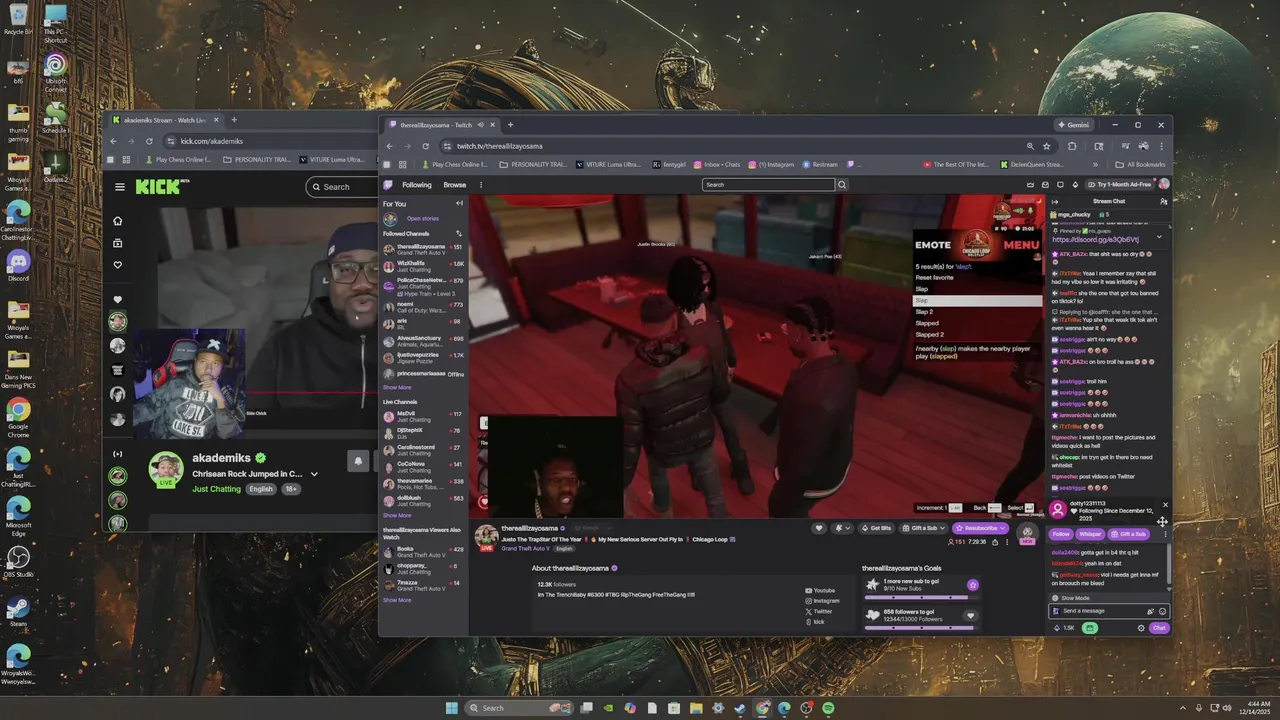Image resolution: width=1280 pixels, height=720 pixels.
Task: Open the Twitch home logo
Action: tap(389, 185)
